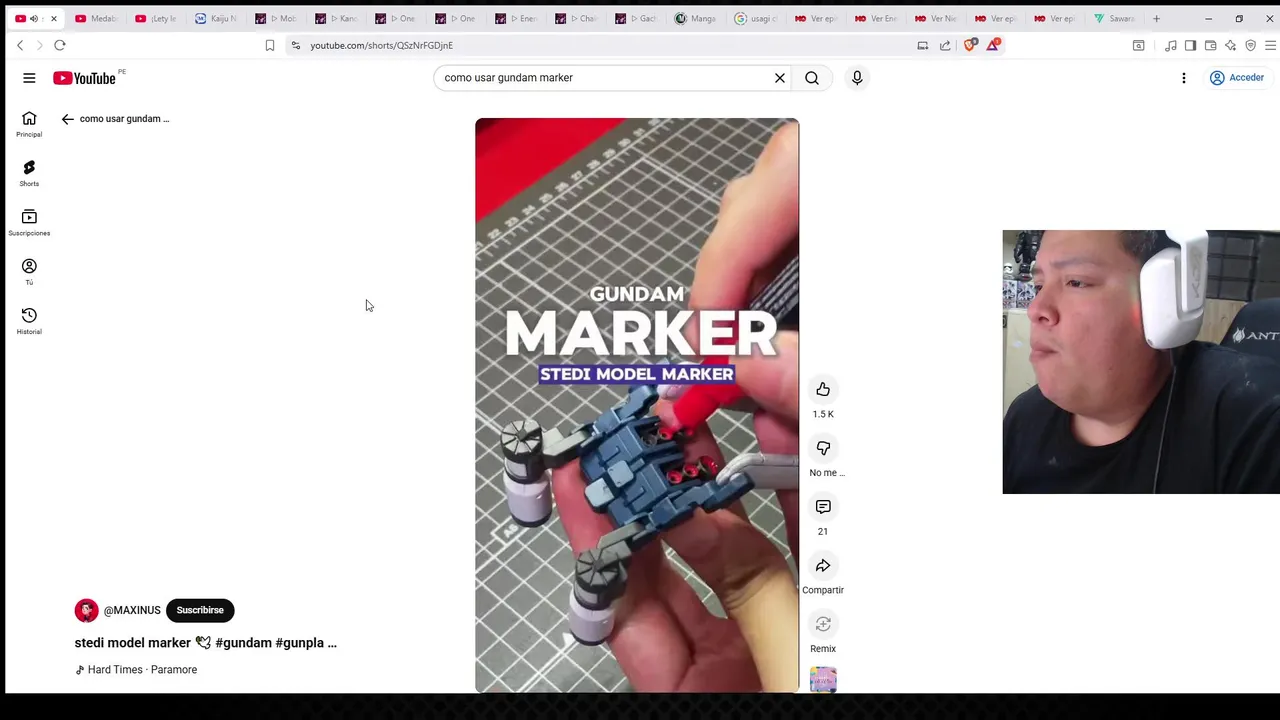The height and width of the screenshot is (720, 1280).
Task: Bookmark this page with bookmark icon
Action: [270, 45]
